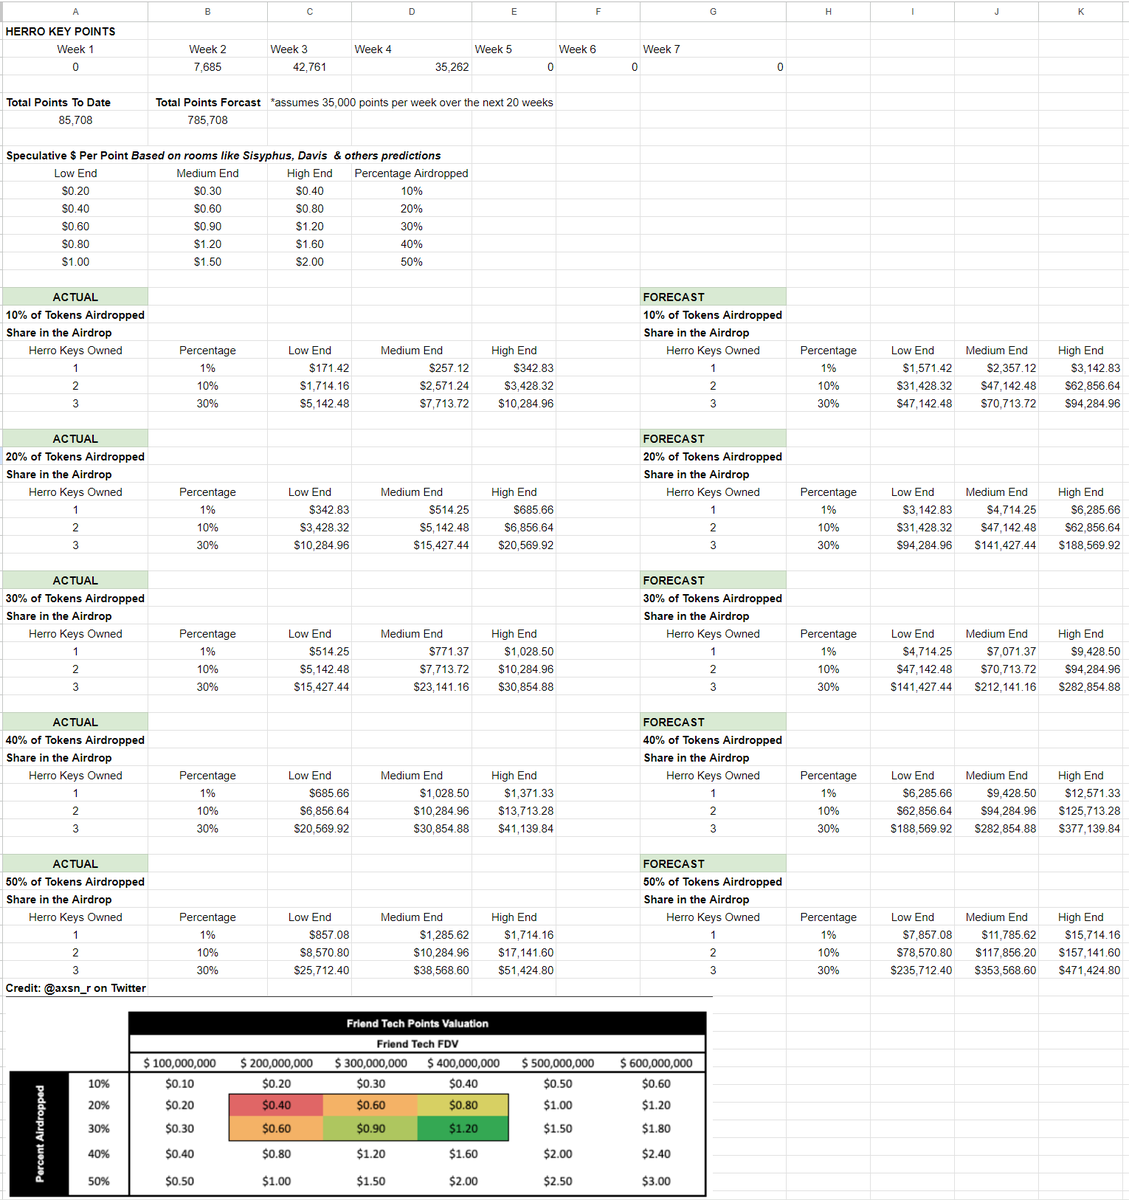Click the Friend Tech FDV subheading
This screenshot has height=1200, width=1129.
[x=417, y=1044]
